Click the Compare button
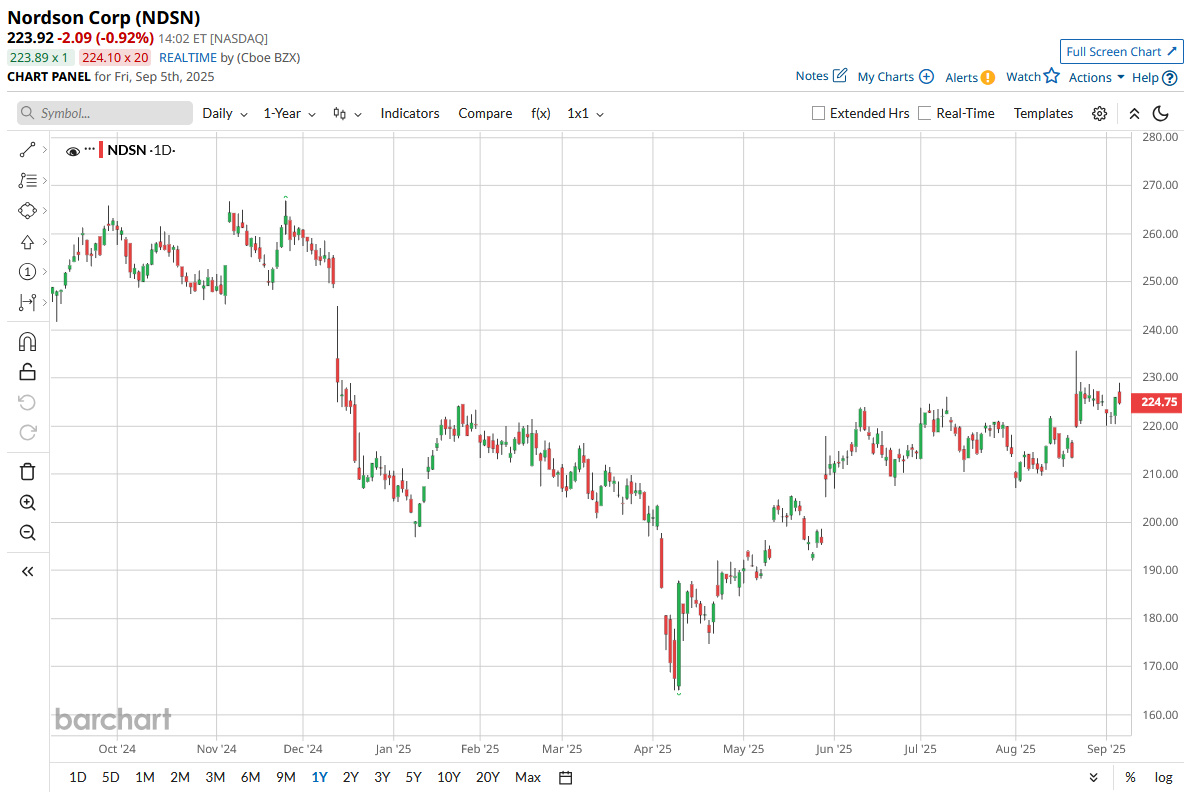Image resolution: width=1200 pixels, height=792 pixels. (485, 114)
